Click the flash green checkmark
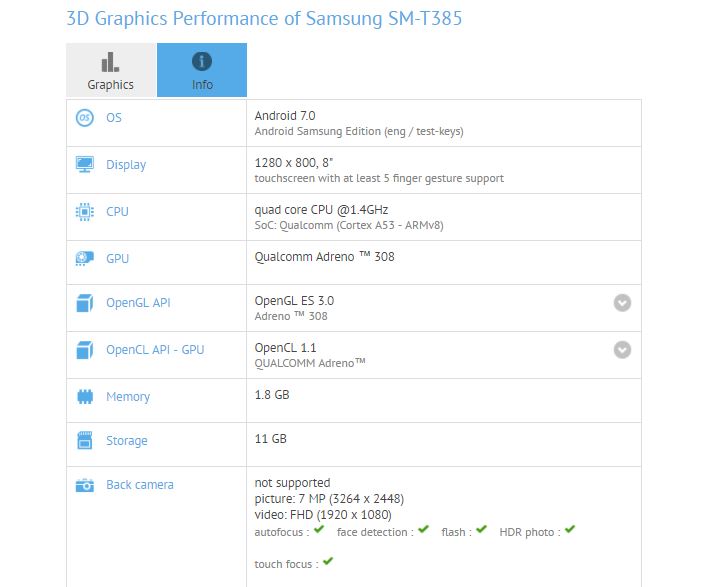This screenshot has height=587, width=712. [x=481, y=529]
